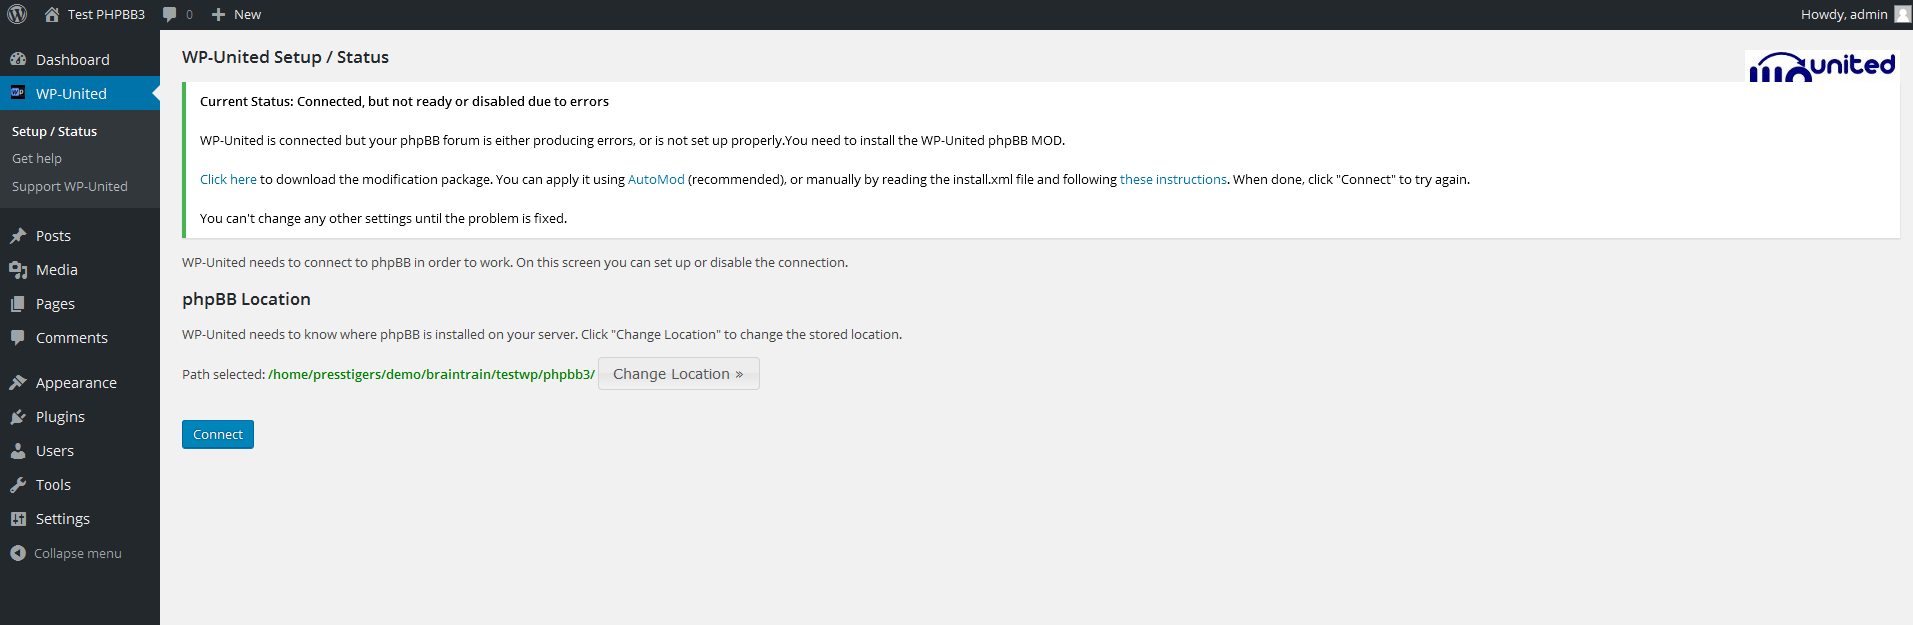The image size is (1913, 625).
Task: Click the Posts pushpin icon
Action: click(18, 236)
